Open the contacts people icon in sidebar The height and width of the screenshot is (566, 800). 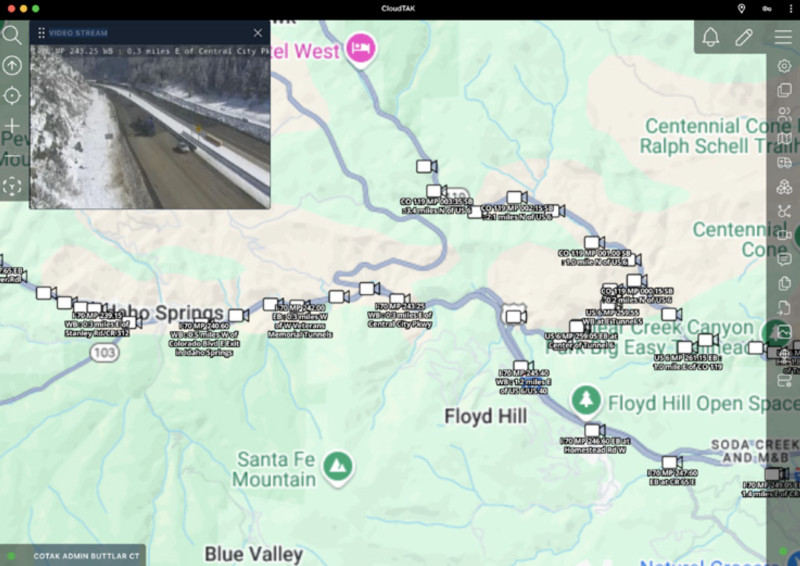pos(784,114)
